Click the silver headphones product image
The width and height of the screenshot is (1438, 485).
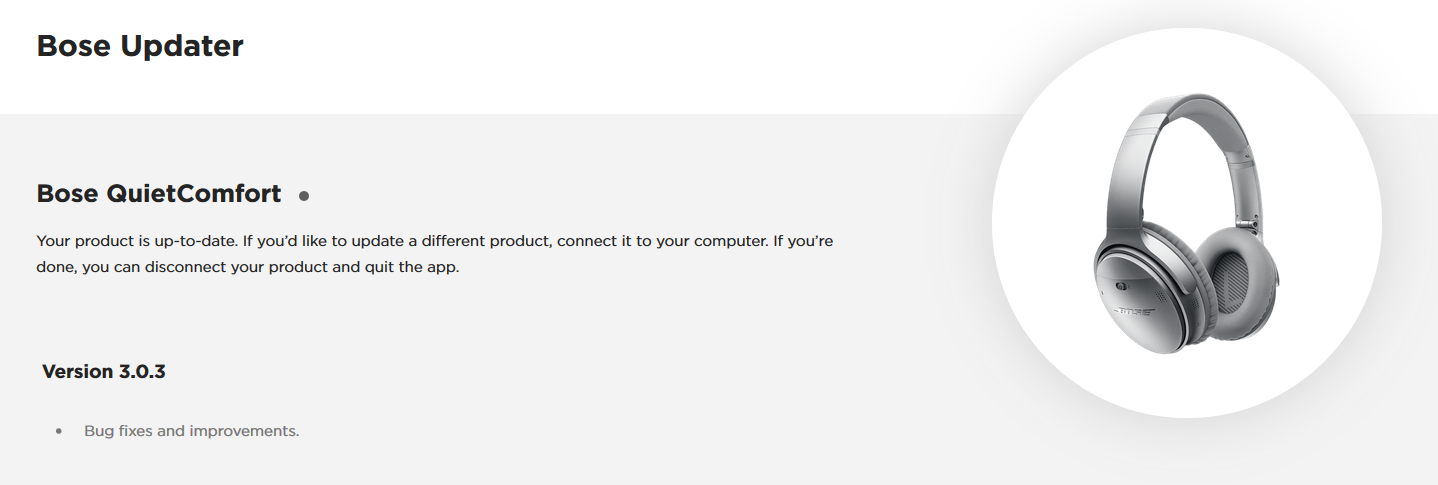(1186, 223)
